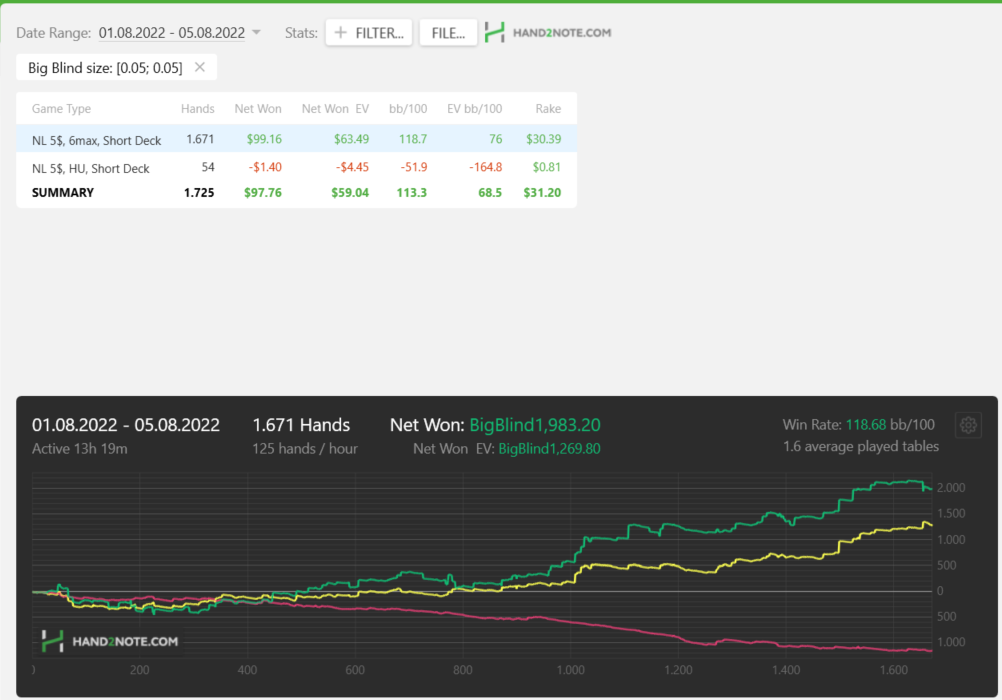Click the 113.3 summary bb/100 value
The height and width of the screenshot is (700, 1002).
tap(412, 192)
